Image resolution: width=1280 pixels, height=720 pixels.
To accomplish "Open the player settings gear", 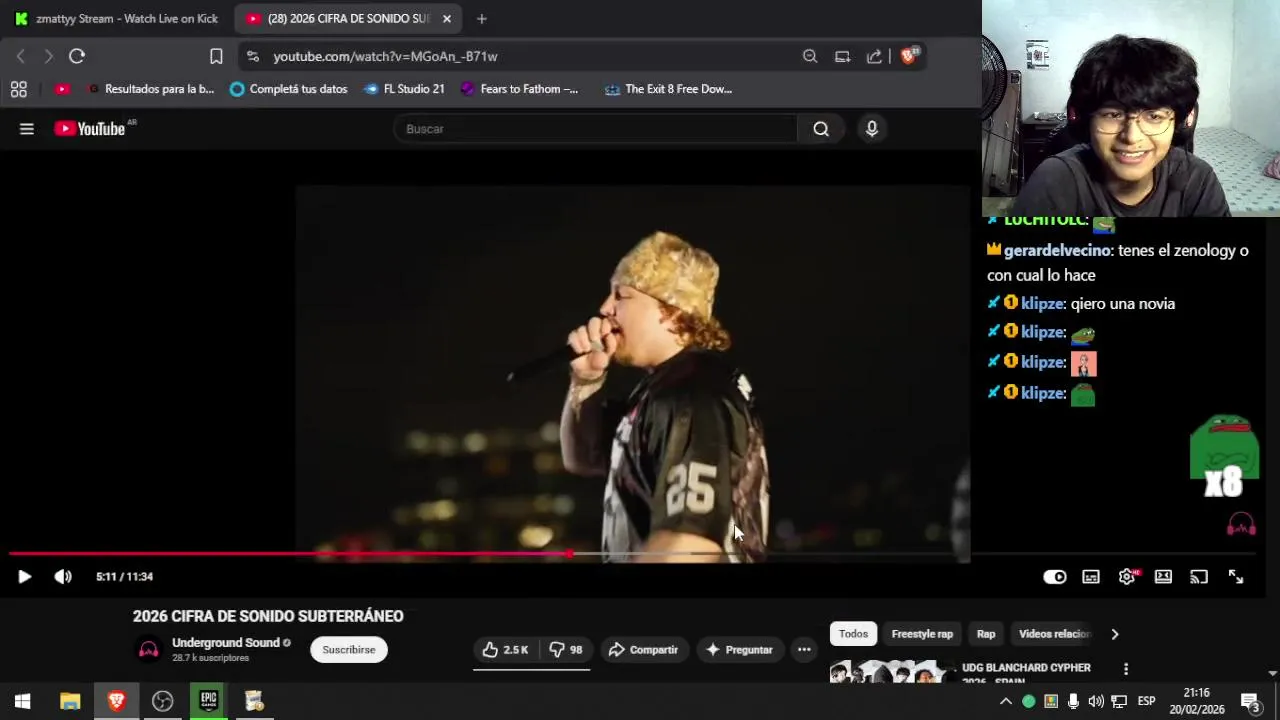I will click(x=1127, y=576).
